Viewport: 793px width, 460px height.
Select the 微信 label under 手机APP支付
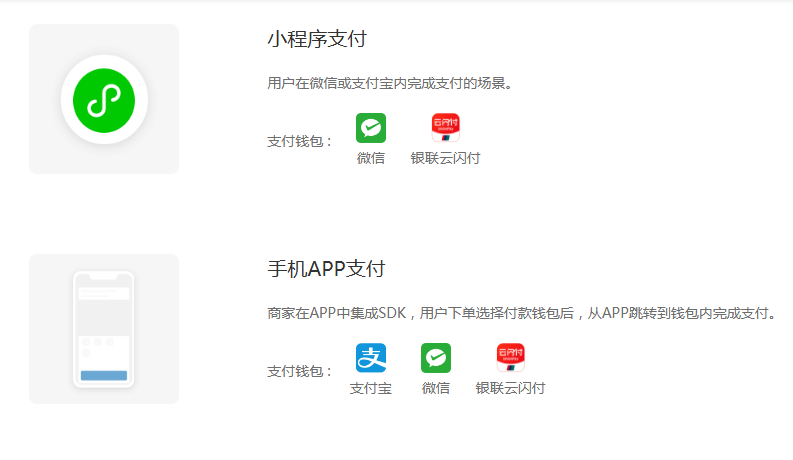point(436,388)
